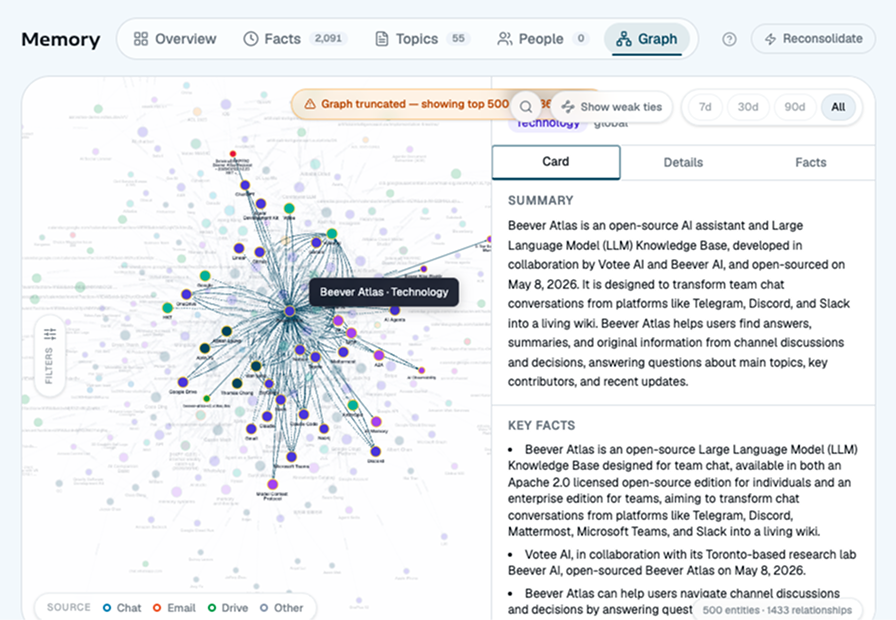Select the OneDrive graph node
Image resolution: width=896 pixels, height=620 pixels.
186,294
